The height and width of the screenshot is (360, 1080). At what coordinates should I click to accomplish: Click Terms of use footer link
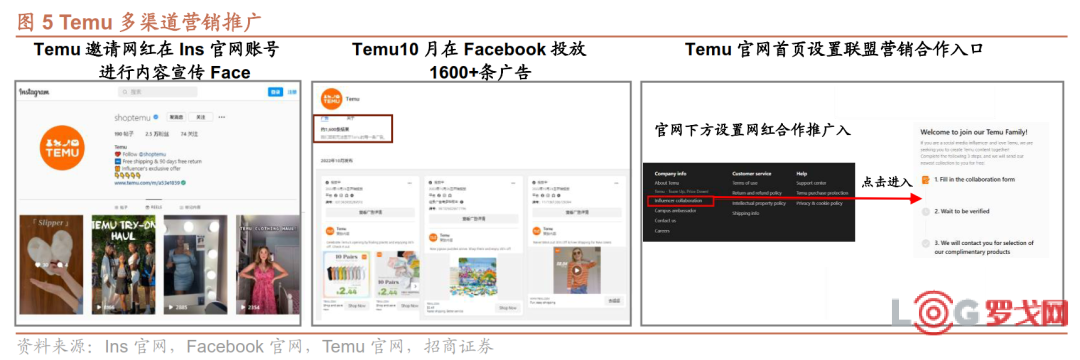tap(745, 183)
